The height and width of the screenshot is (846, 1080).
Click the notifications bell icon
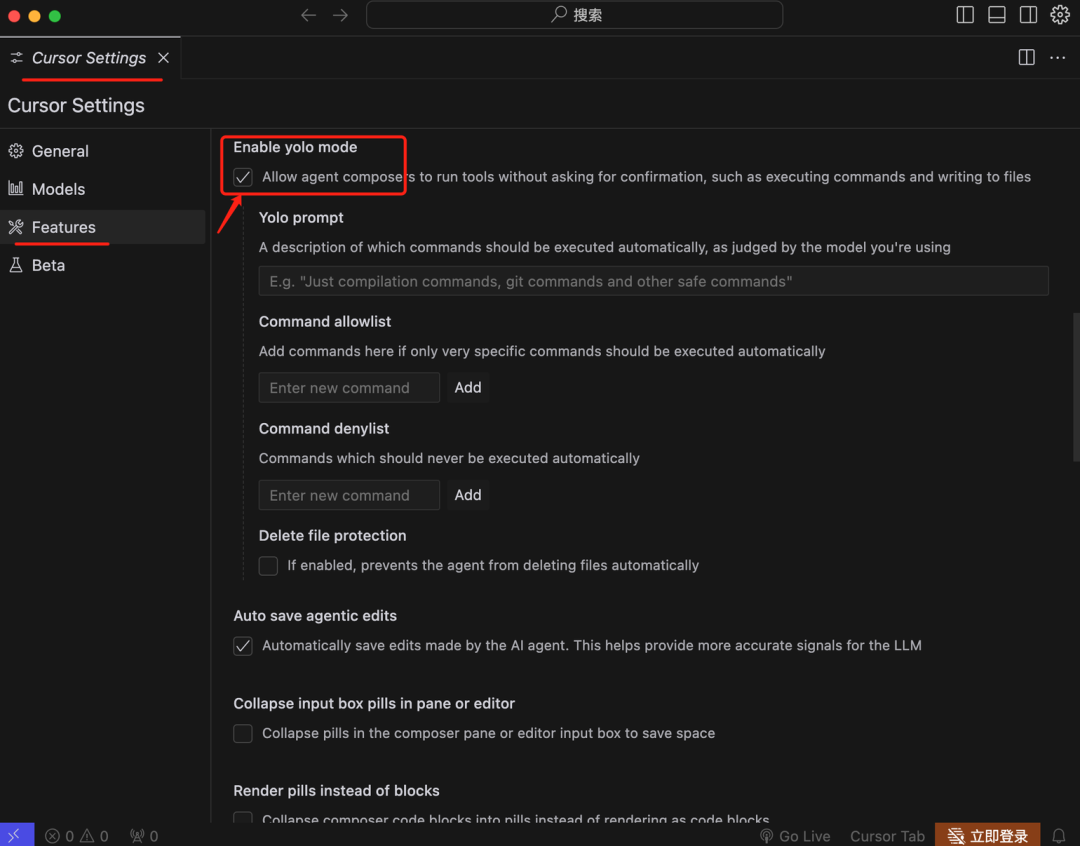tap(1059, 836)
